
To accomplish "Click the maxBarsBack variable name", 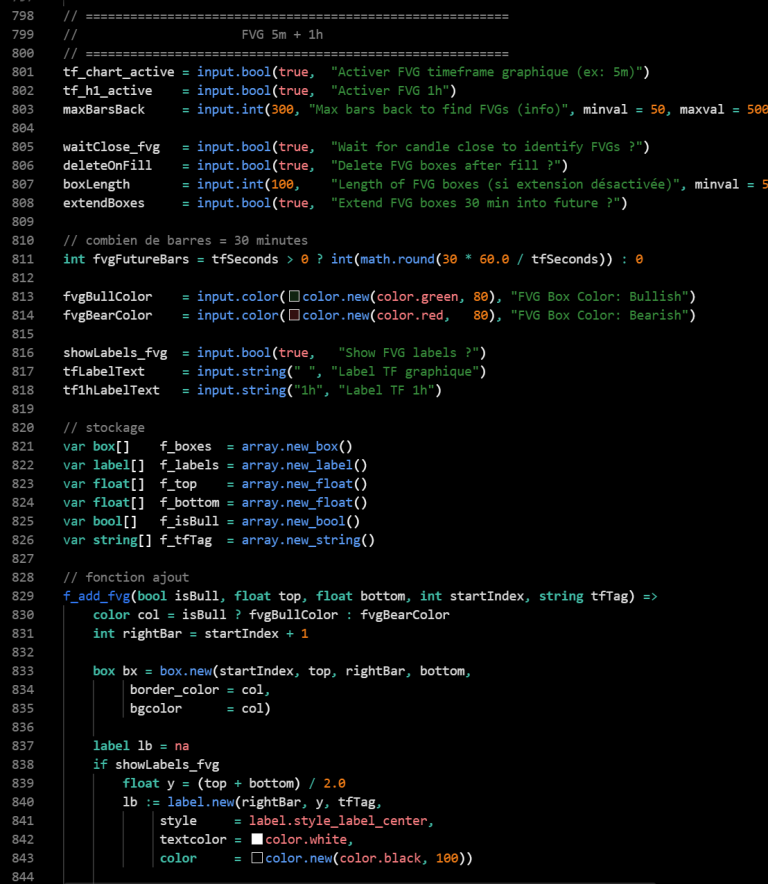I will [103, 109].
